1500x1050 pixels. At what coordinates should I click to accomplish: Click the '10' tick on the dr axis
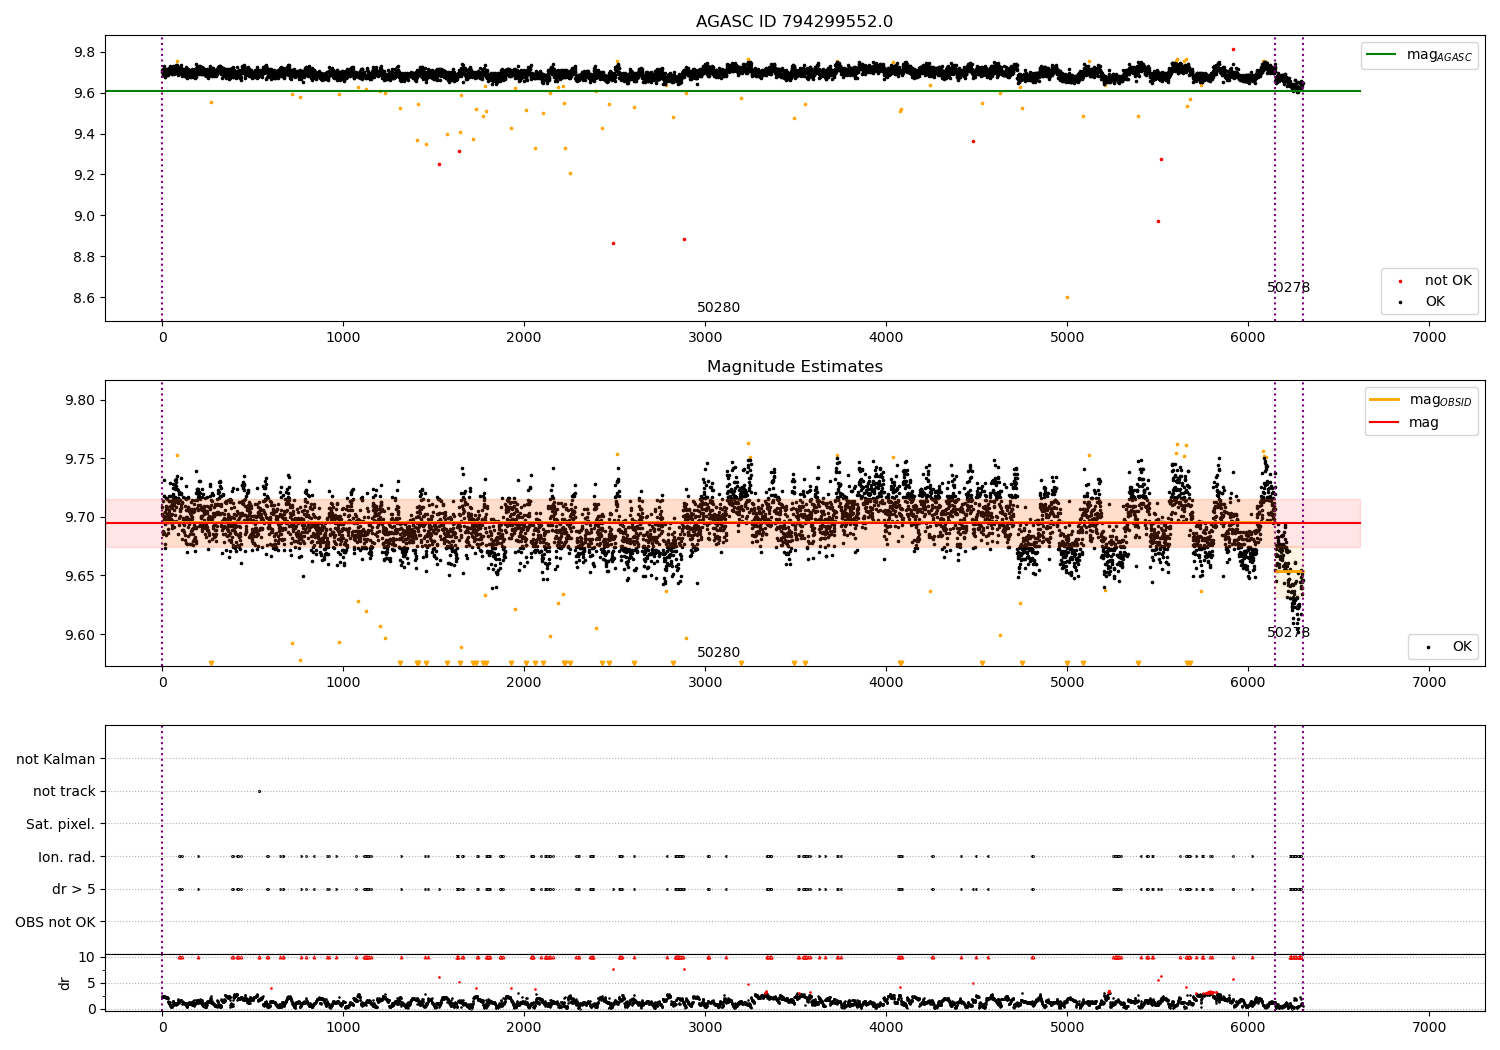(x=87, y=957)
